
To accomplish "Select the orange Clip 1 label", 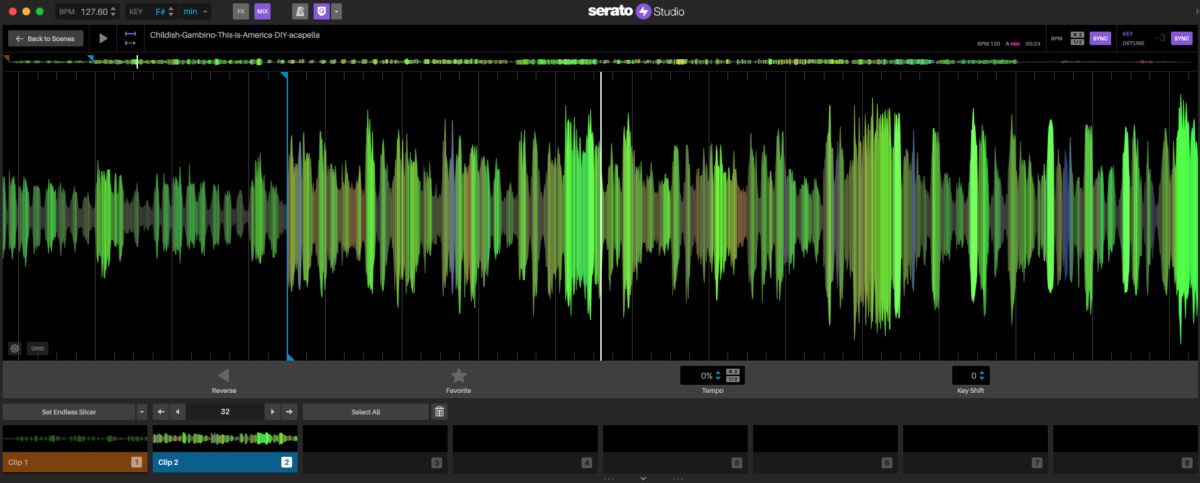I will [75, 462].
